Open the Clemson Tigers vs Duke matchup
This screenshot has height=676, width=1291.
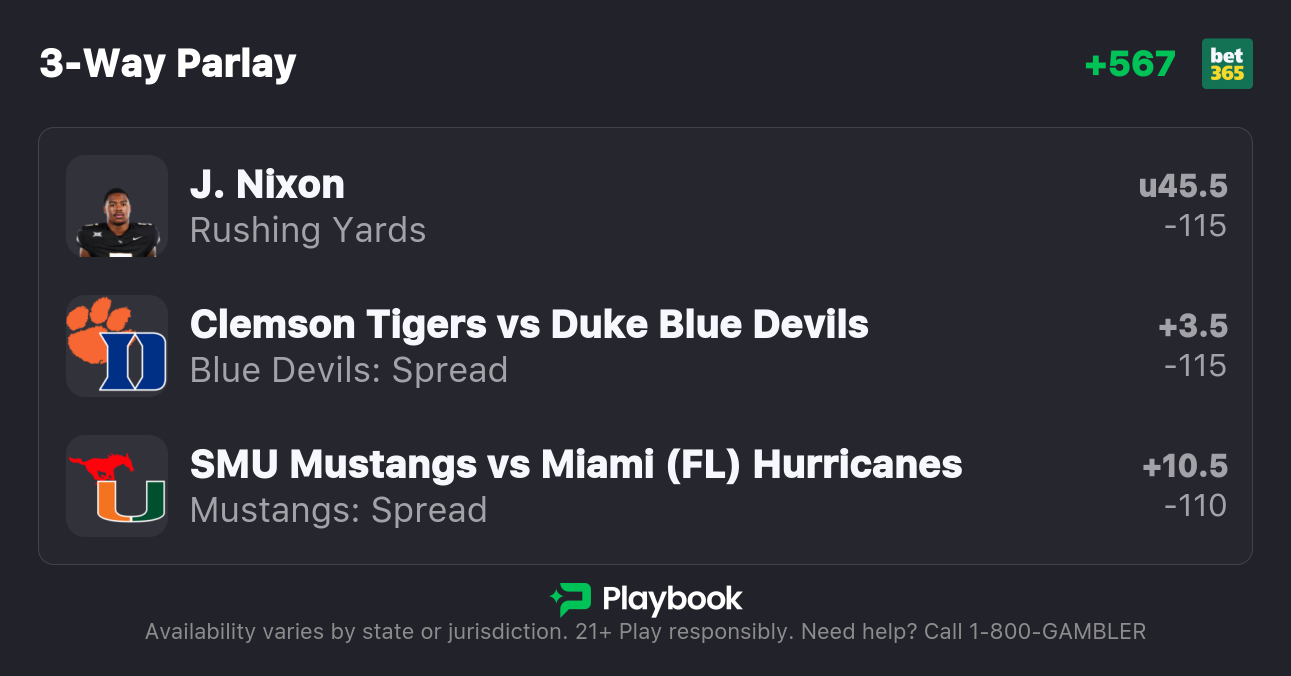pos(529,325)
